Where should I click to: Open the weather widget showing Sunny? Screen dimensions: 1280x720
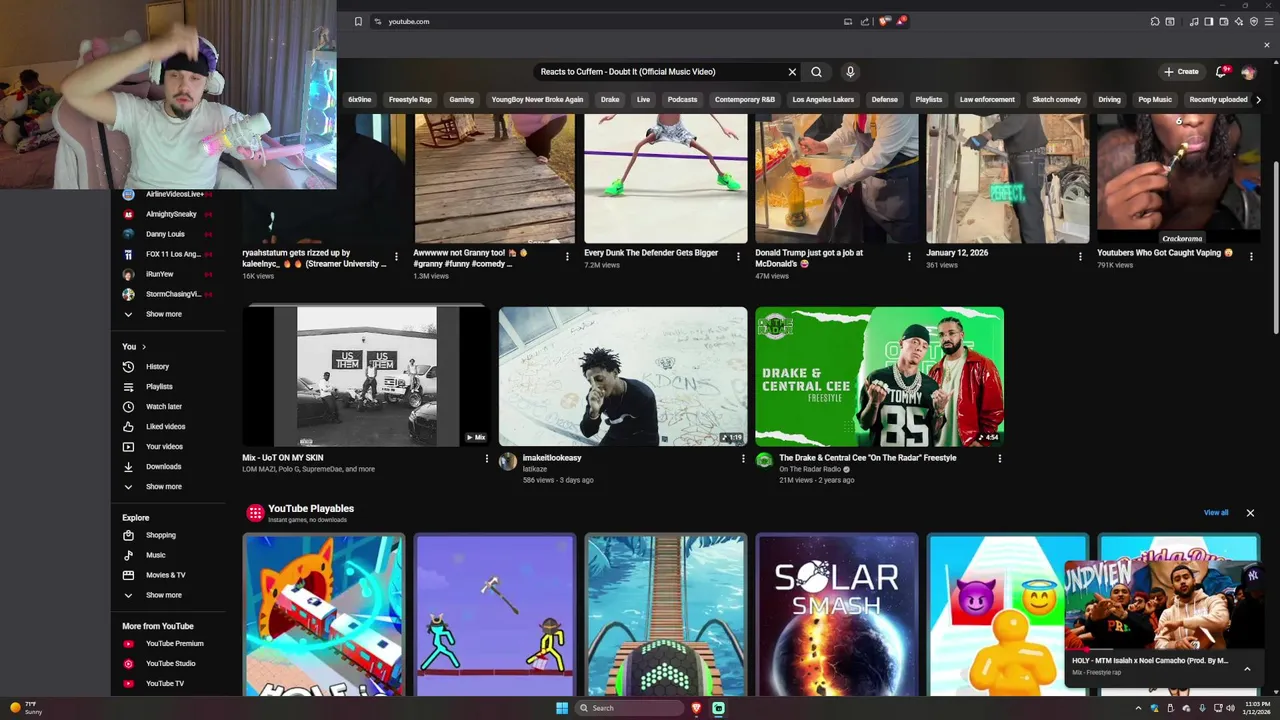[27, 708]
